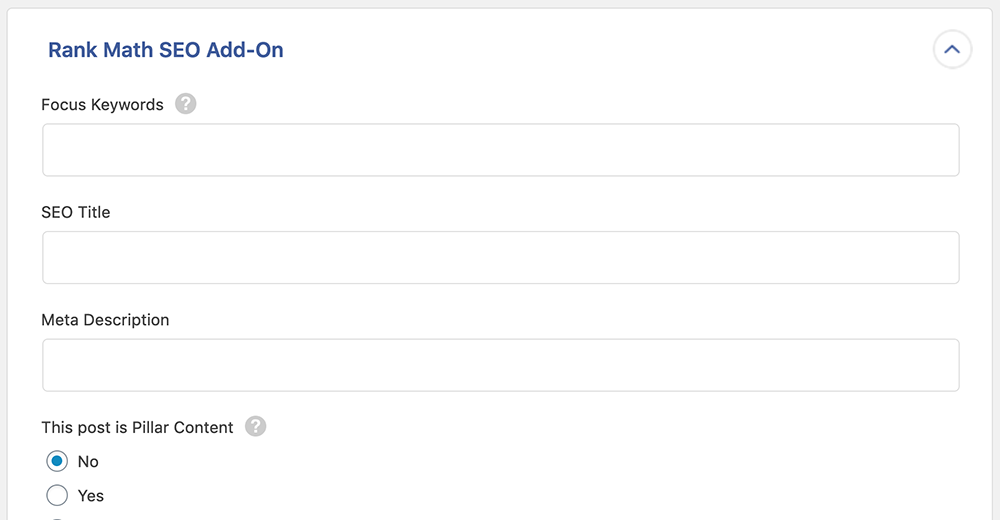Collapse the Rank Math SEO Add-On panel
This screenshot has height=520, width=1000.
(x=952, y=49)
